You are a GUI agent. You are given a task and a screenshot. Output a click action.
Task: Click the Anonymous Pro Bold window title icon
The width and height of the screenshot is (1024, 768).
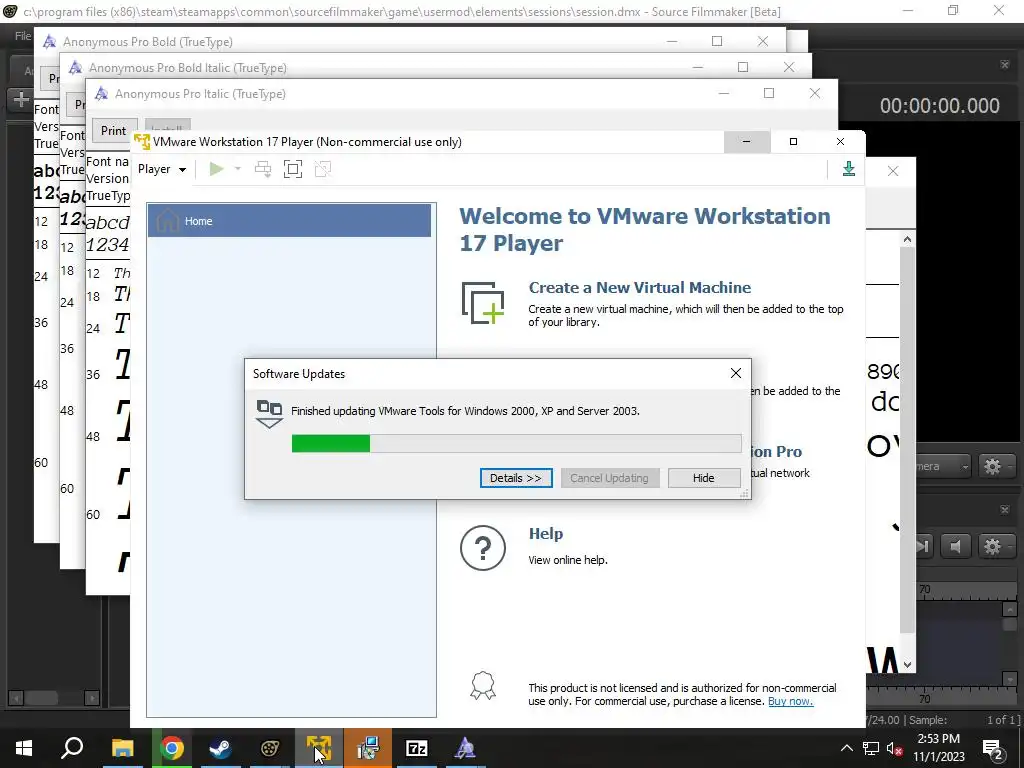[49, 41]
